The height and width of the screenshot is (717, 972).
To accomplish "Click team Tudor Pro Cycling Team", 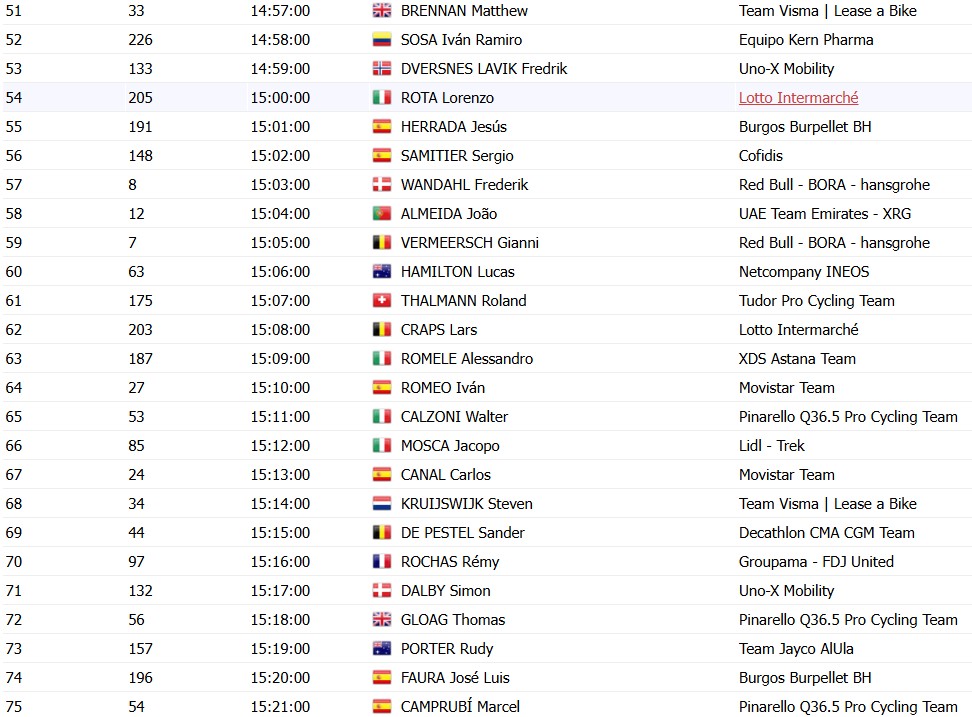I will [x=816, y=301].
